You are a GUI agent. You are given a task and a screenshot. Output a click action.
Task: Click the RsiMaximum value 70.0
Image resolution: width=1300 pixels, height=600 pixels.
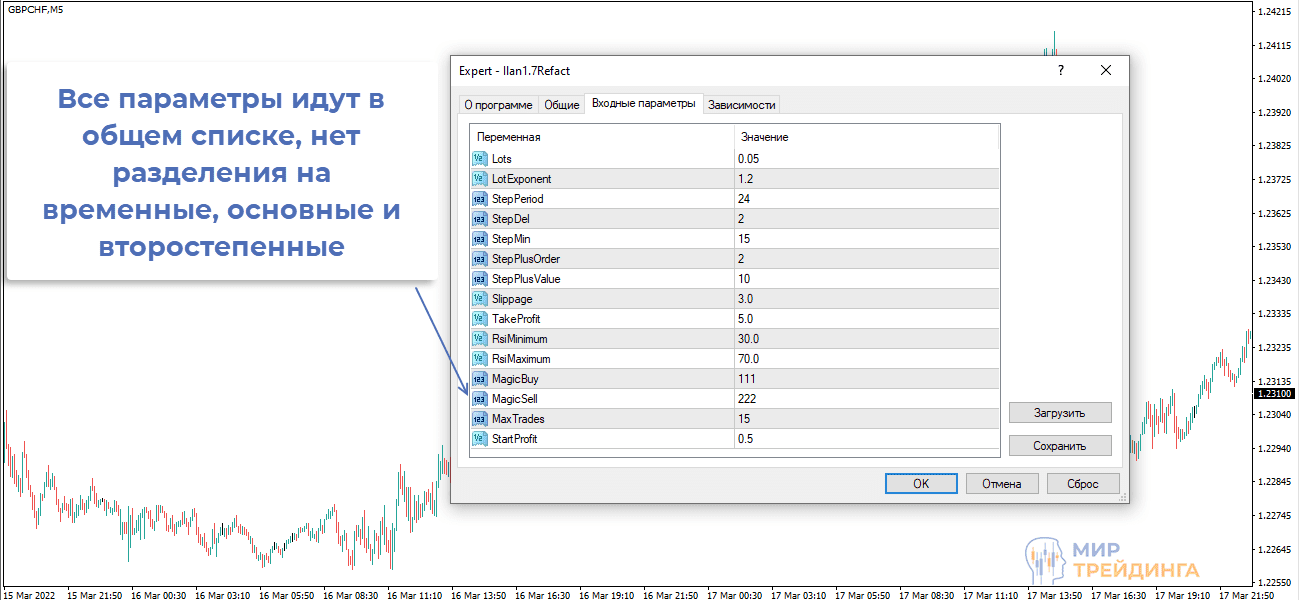click(865, 359)
